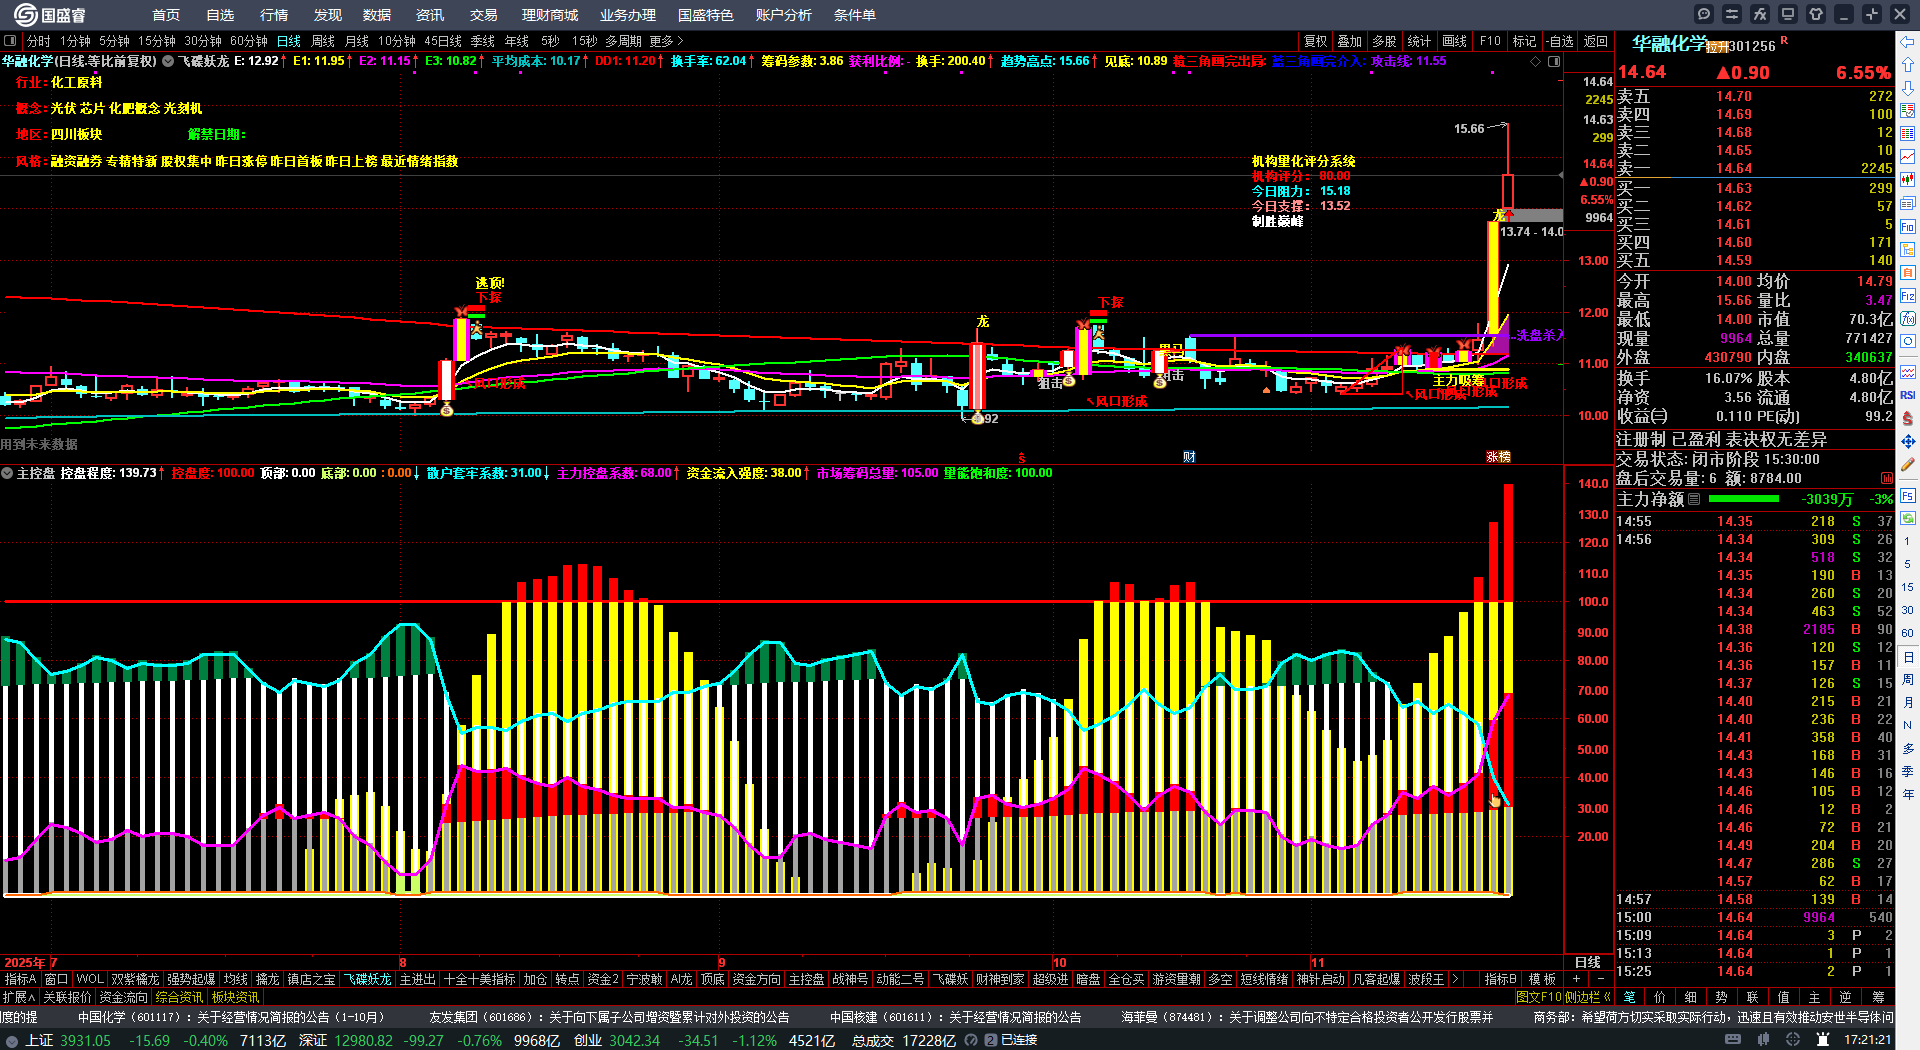Click the F12 icon in right sidebar
The height and width of the screenshot is (1050, 1920).
click(1908, 296)
